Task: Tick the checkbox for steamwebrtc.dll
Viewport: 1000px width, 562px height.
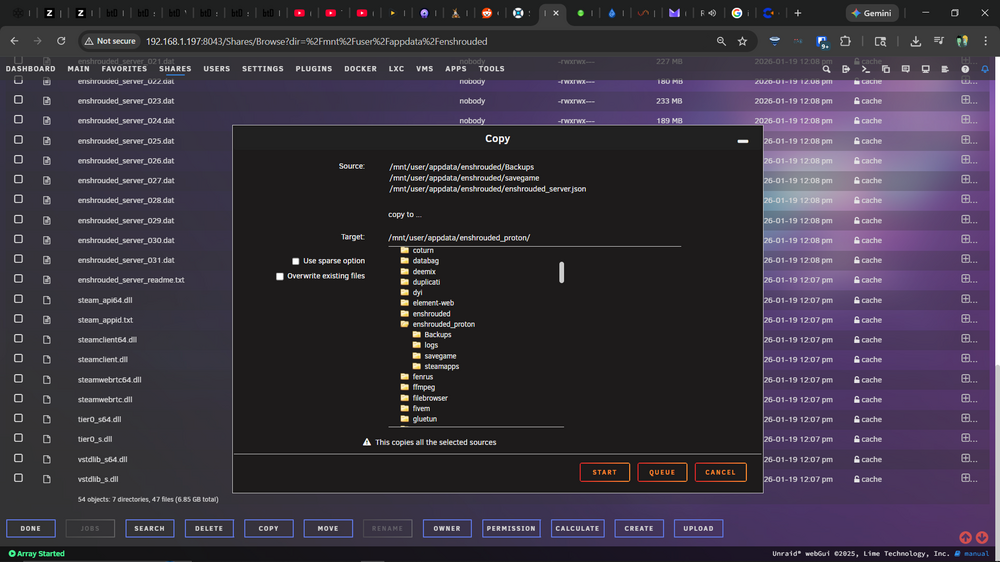Action: [x=18, y=399]
